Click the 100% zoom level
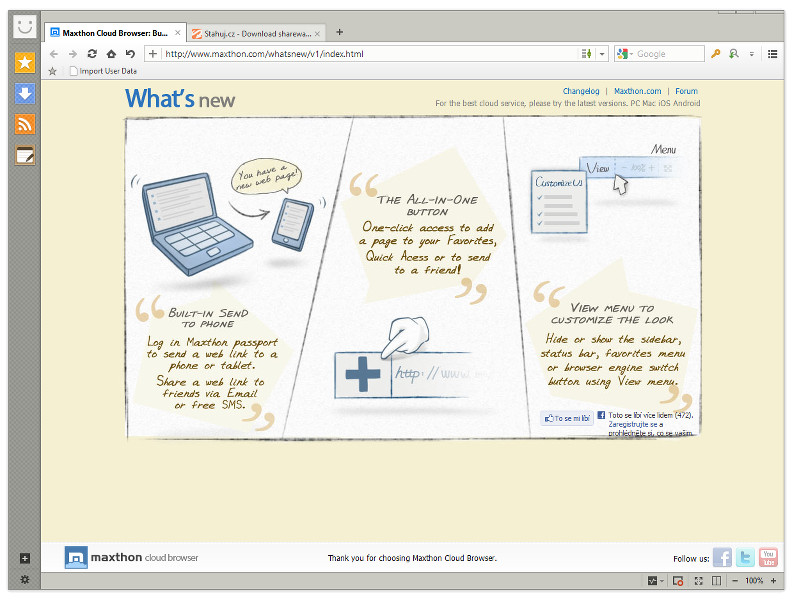The image size is (792, 600). pos(754,581)
